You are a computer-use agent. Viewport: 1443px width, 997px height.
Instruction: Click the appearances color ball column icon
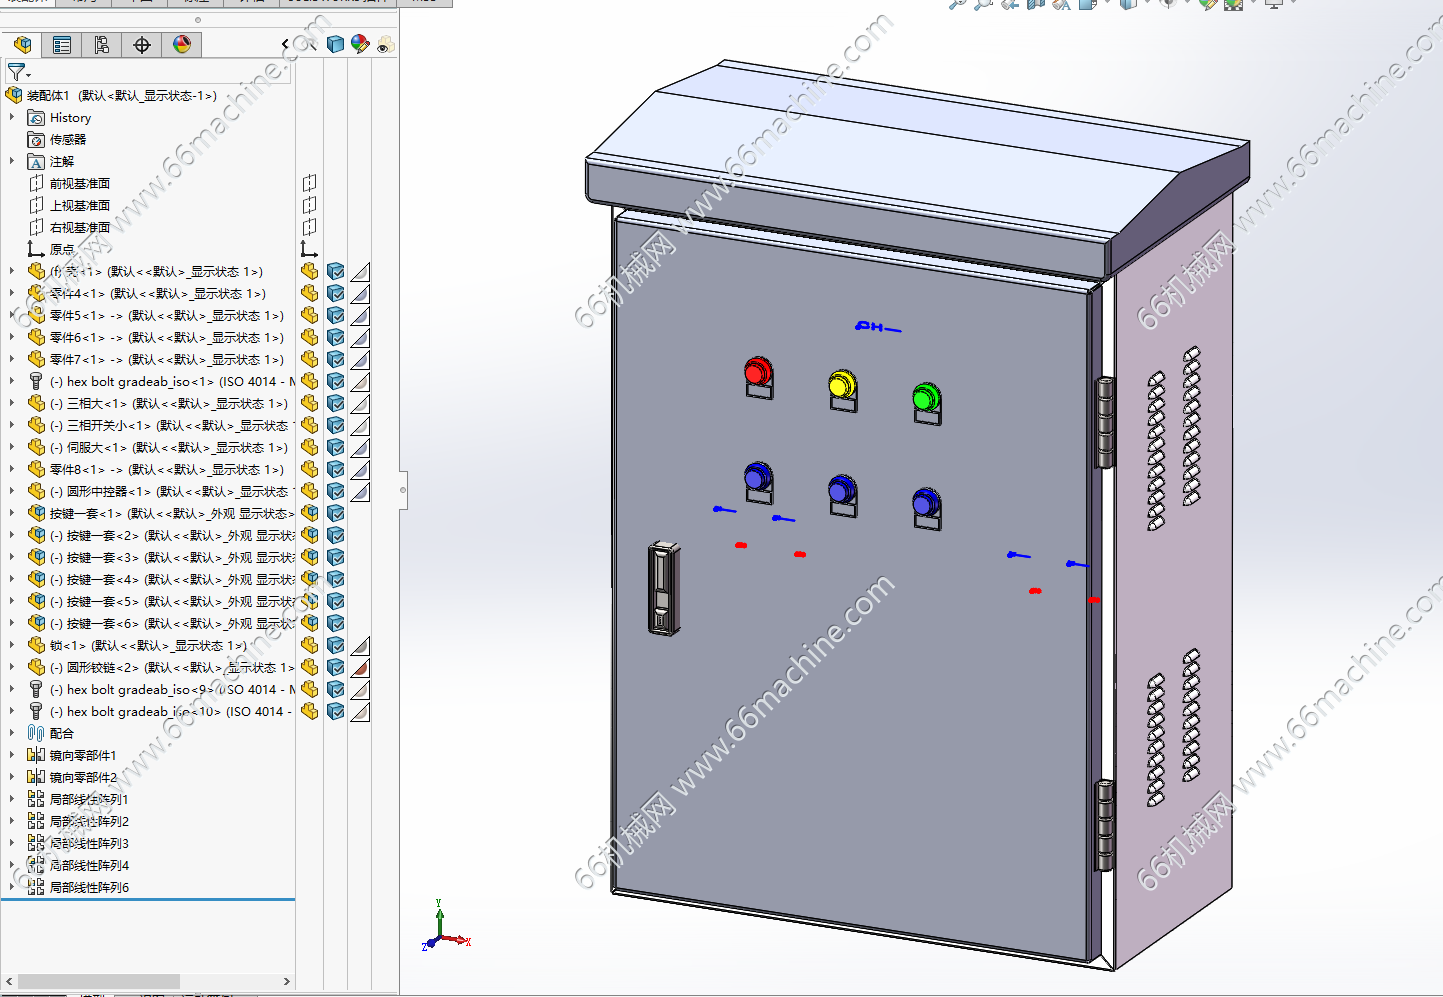pyautogui.click(x=360, y=44)
